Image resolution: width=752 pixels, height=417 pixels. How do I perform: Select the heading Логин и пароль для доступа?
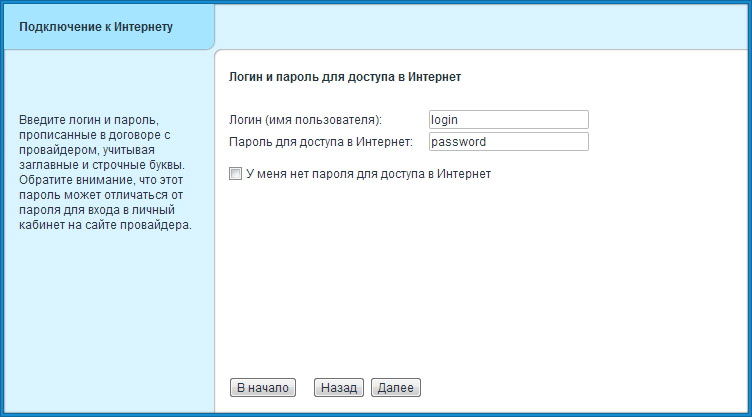click(345, 76)
